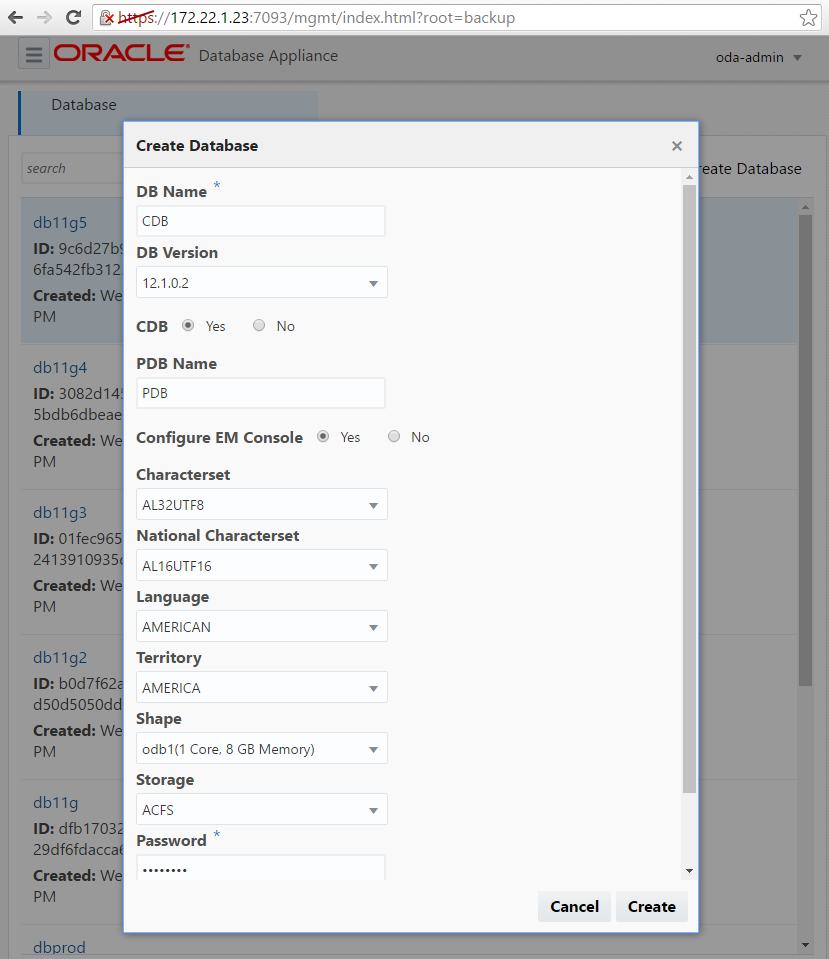The height and width of the screenshot is (959, 829).
Task: Click the Create Database dialog title
Action: click(197, 146)
